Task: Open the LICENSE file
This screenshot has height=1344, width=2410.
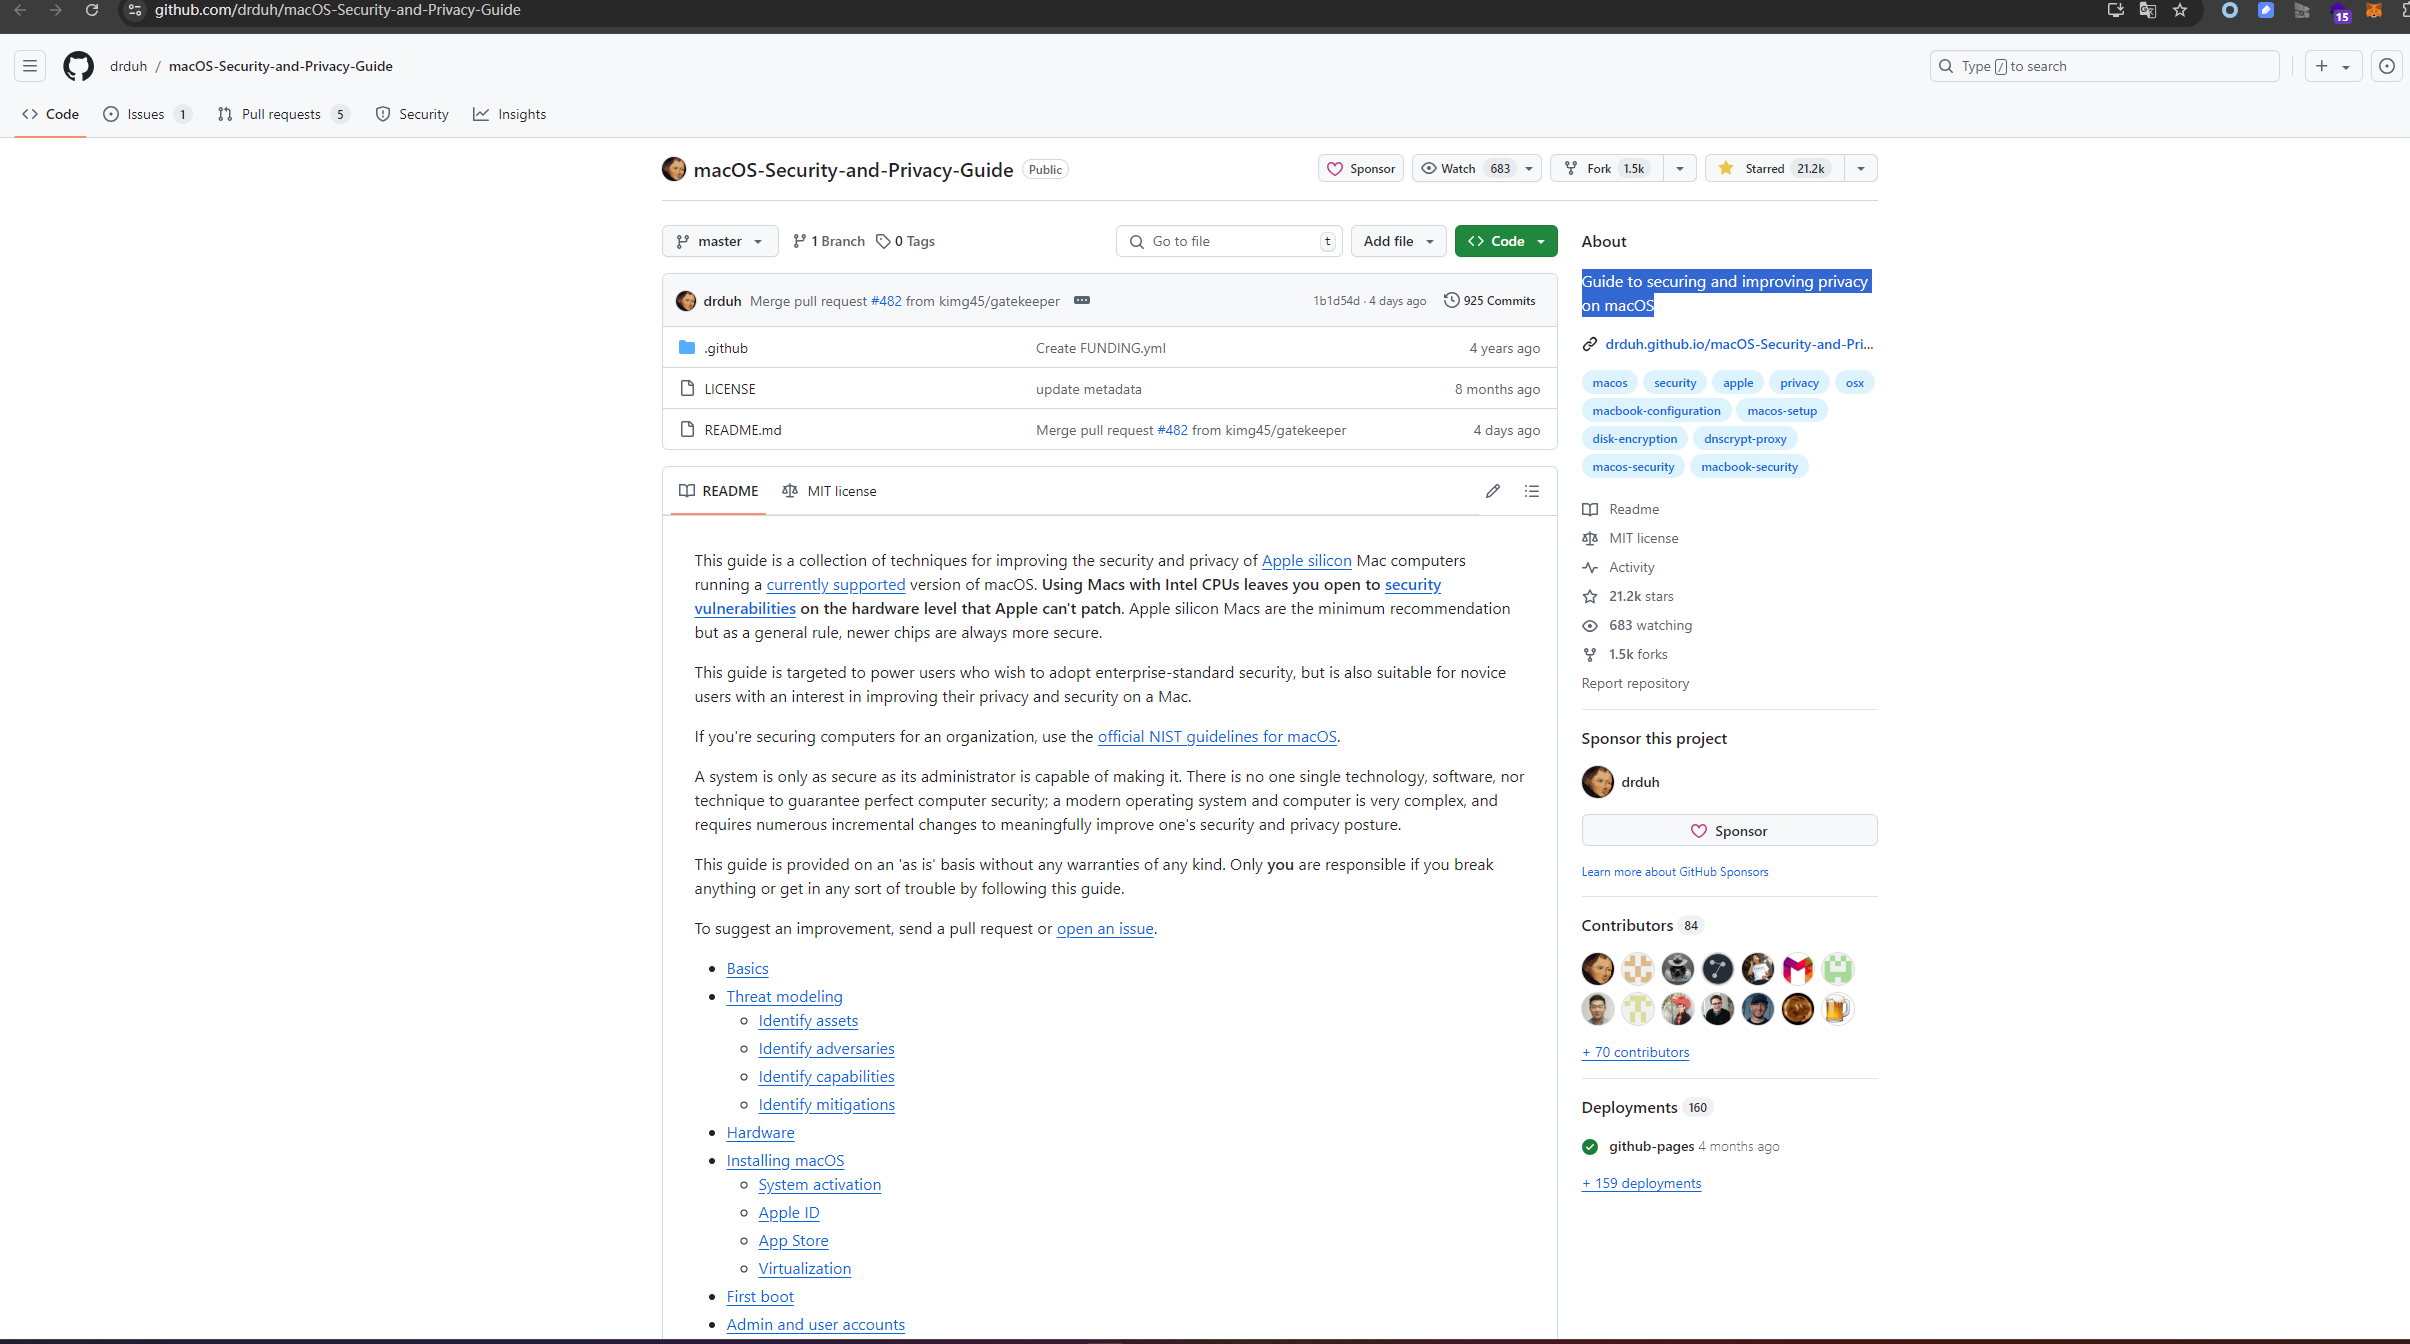Action: [730, 389]
